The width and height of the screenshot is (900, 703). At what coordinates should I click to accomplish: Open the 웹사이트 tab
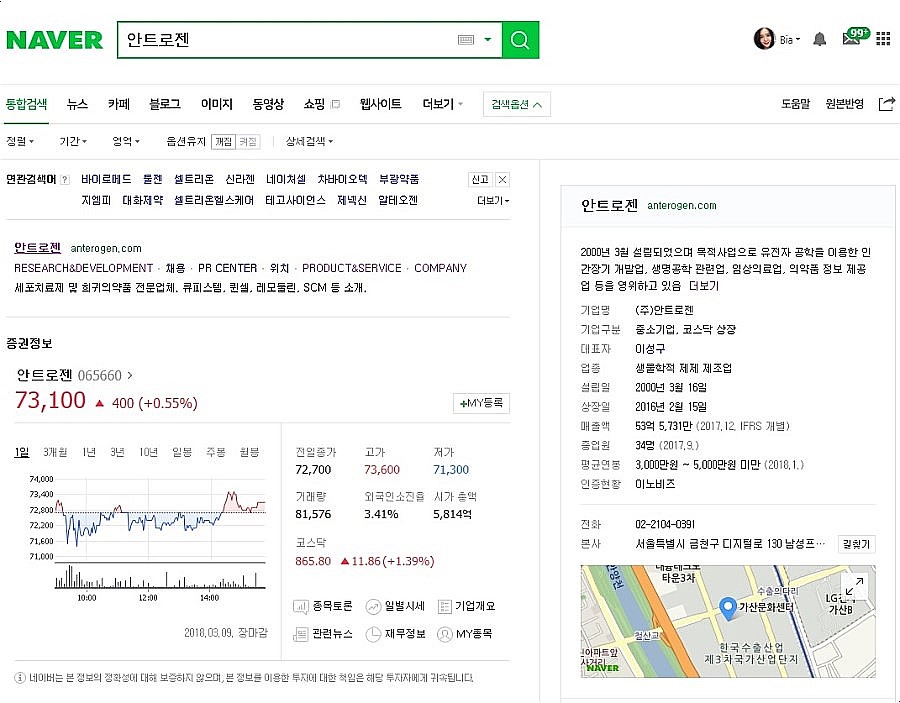(380, 104)
